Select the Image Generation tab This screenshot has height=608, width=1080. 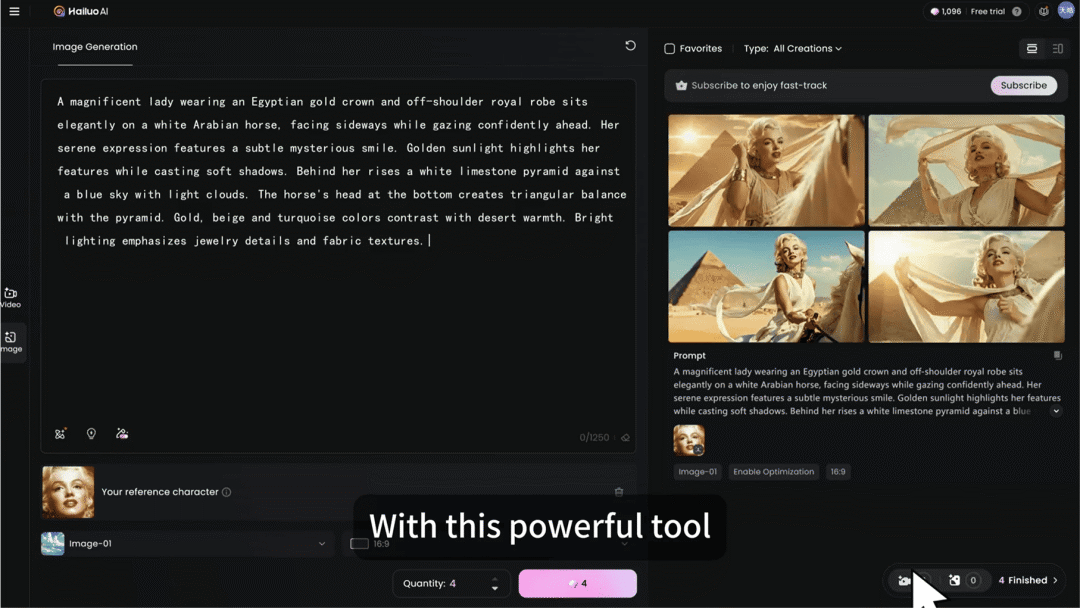point(95,47)
